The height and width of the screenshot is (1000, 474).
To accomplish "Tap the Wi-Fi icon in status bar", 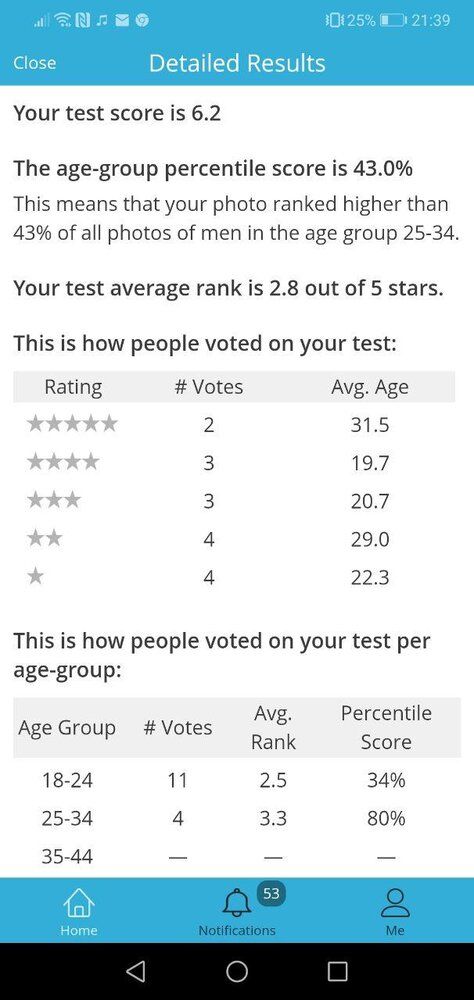I will tap(63, 20).
